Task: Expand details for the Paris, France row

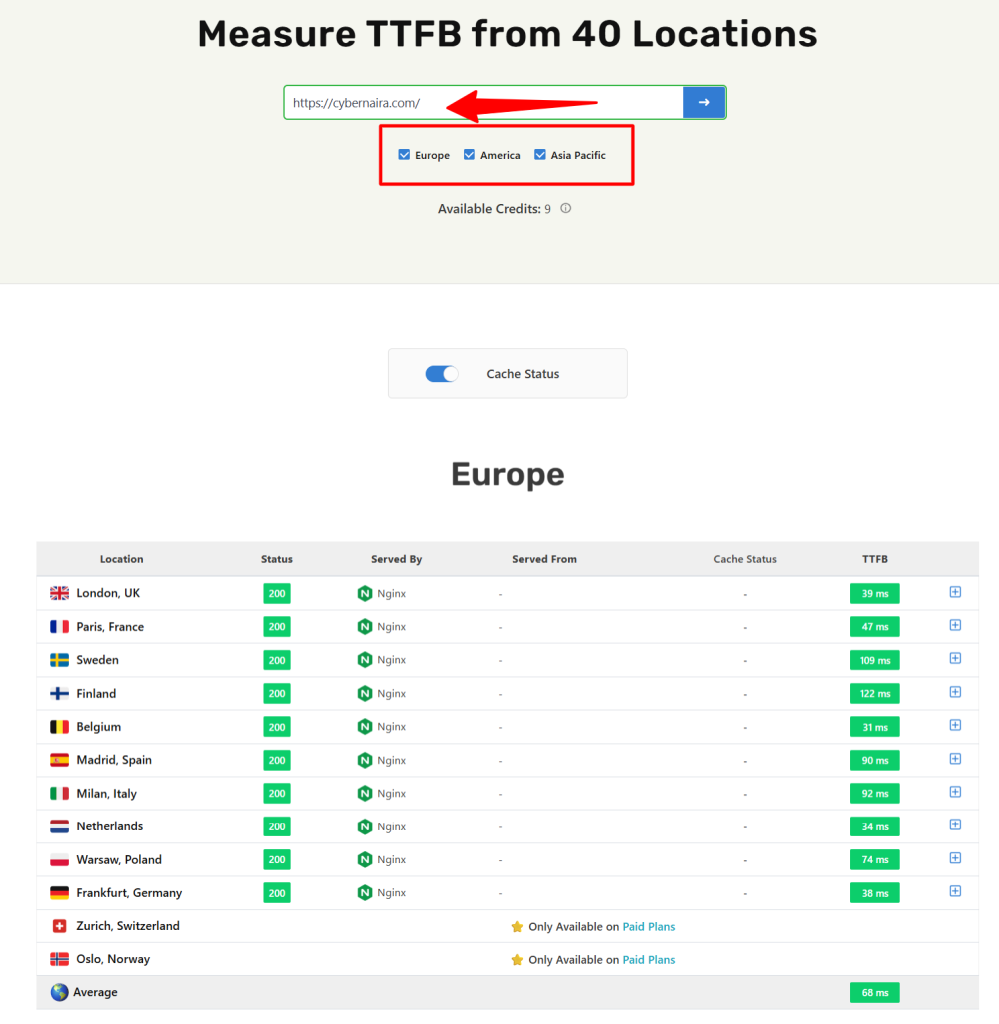Action: click(955, 625)
